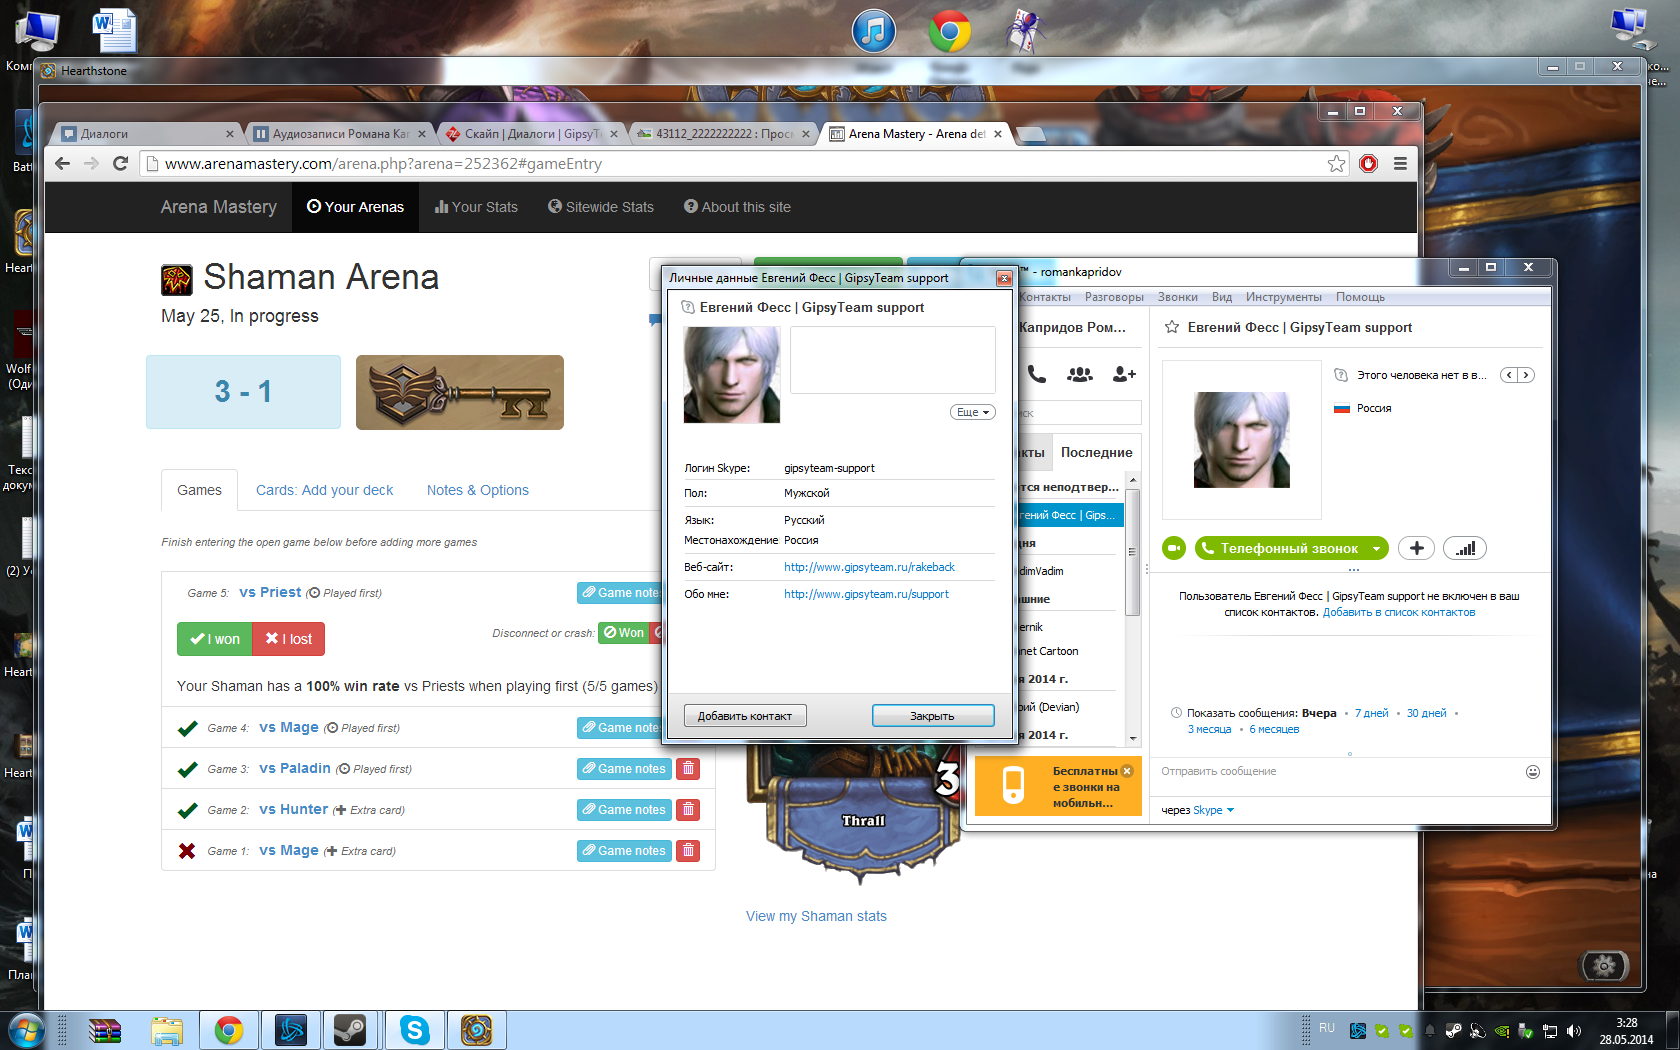Screen dimensions: 1680x1050
Task: Open the emoticon picker in Skype
Action: click(1533, 771)
